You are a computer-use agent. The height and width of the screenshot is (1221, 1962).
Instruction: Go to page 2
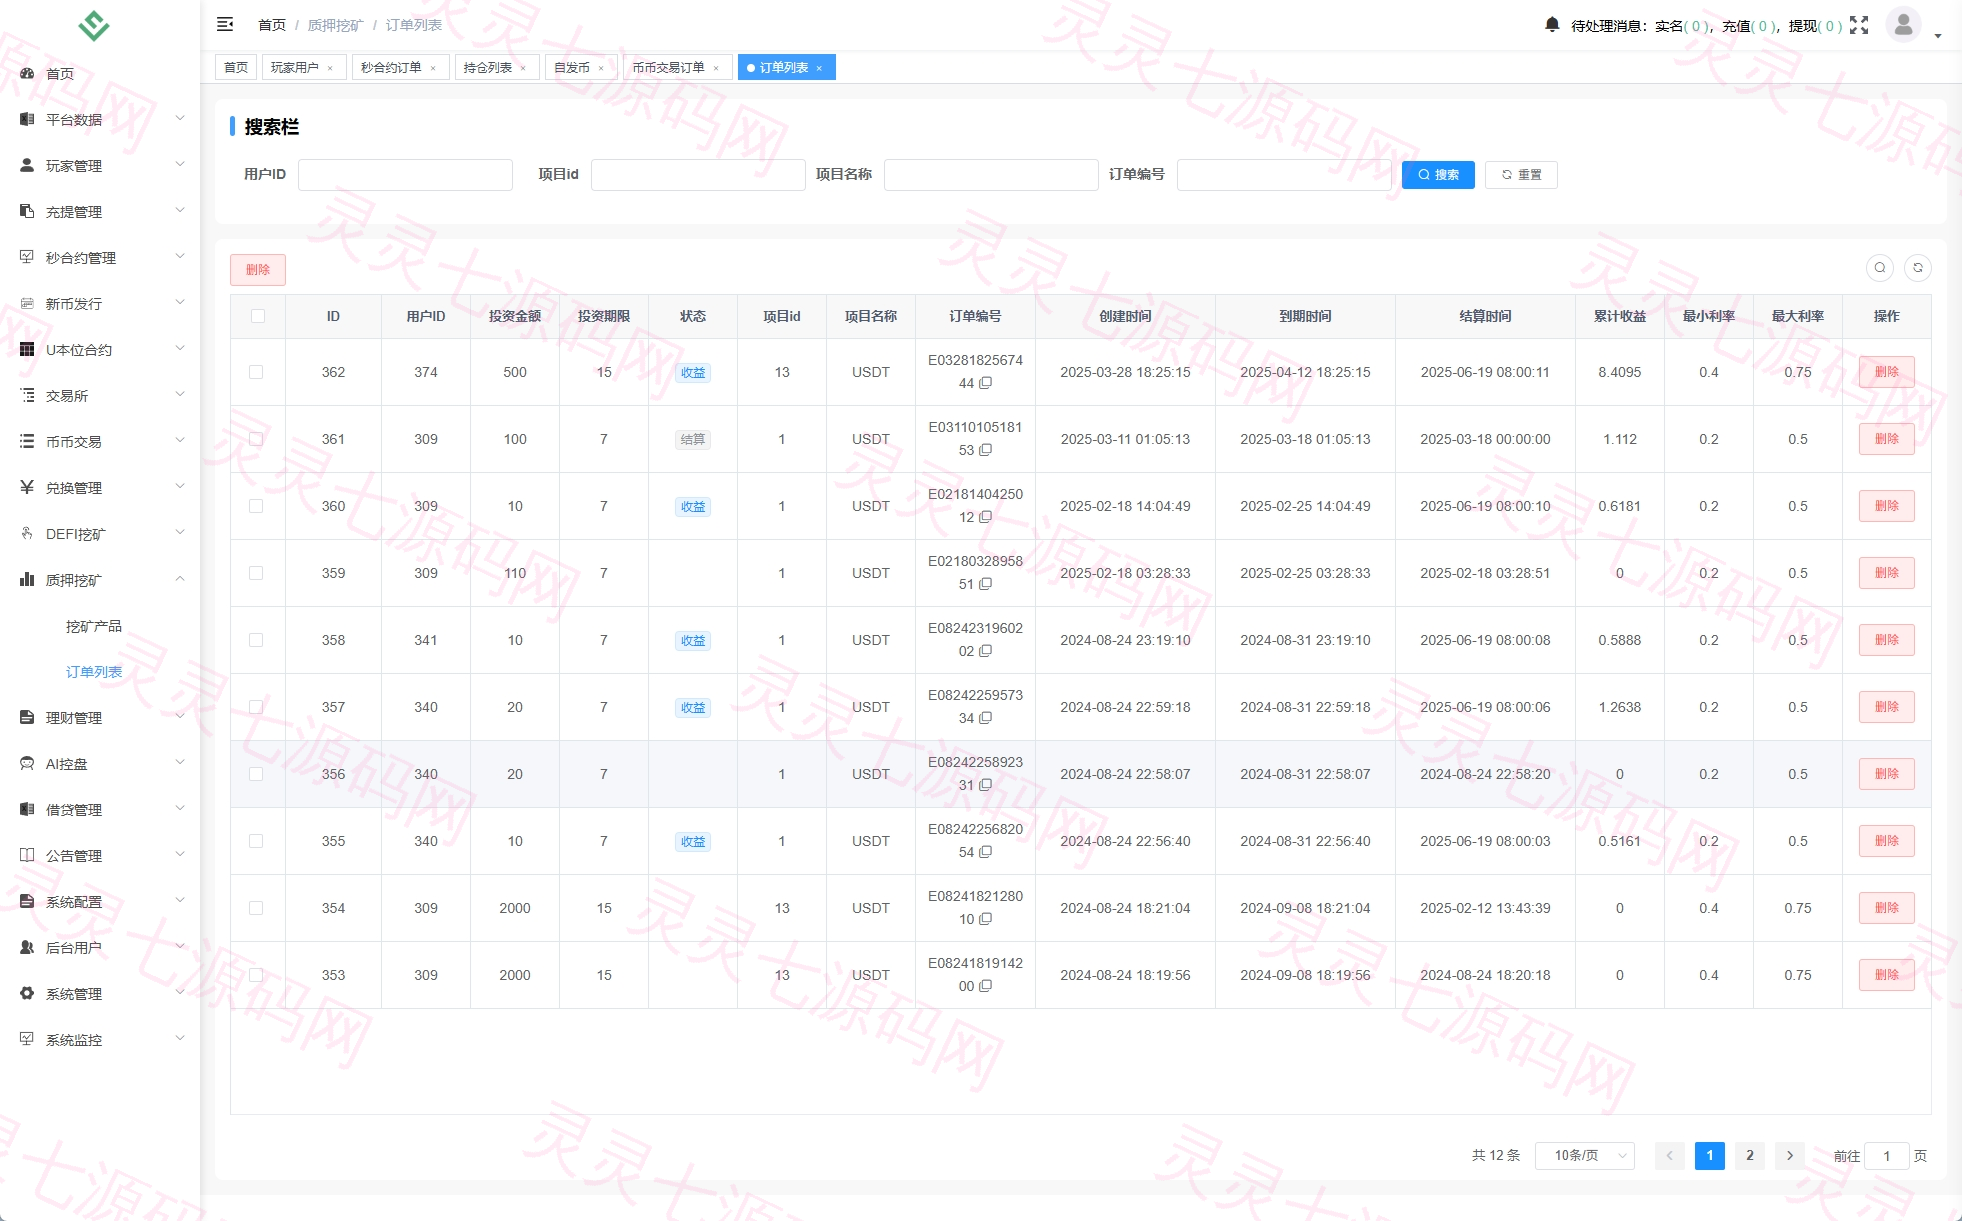click(x=1749, y=1155)
